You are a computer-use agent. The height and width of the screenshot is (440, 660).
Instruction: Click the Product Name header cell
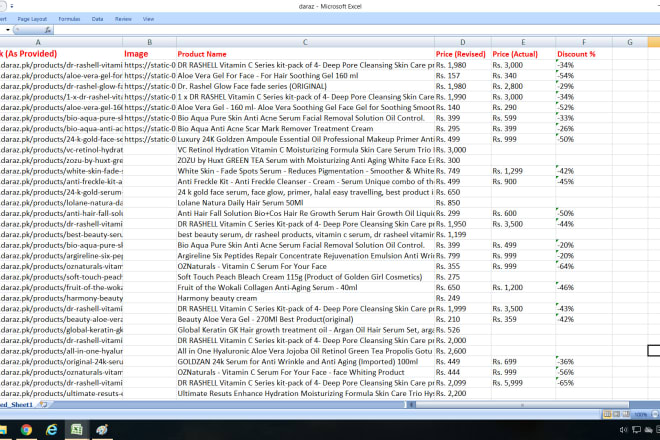pos(305,54)
